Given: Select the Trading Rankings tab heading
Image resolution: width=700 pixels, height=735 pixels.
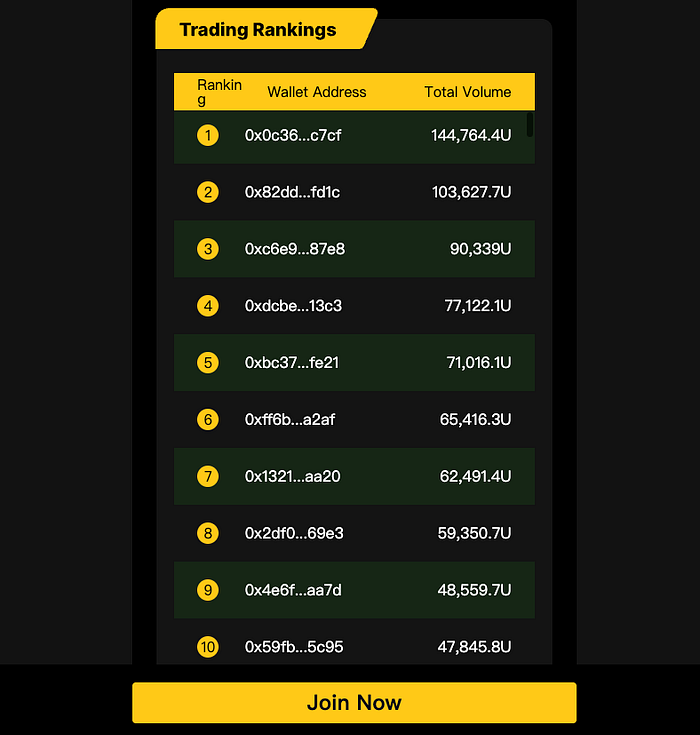Looking at the screenshot, I should 258,29.
